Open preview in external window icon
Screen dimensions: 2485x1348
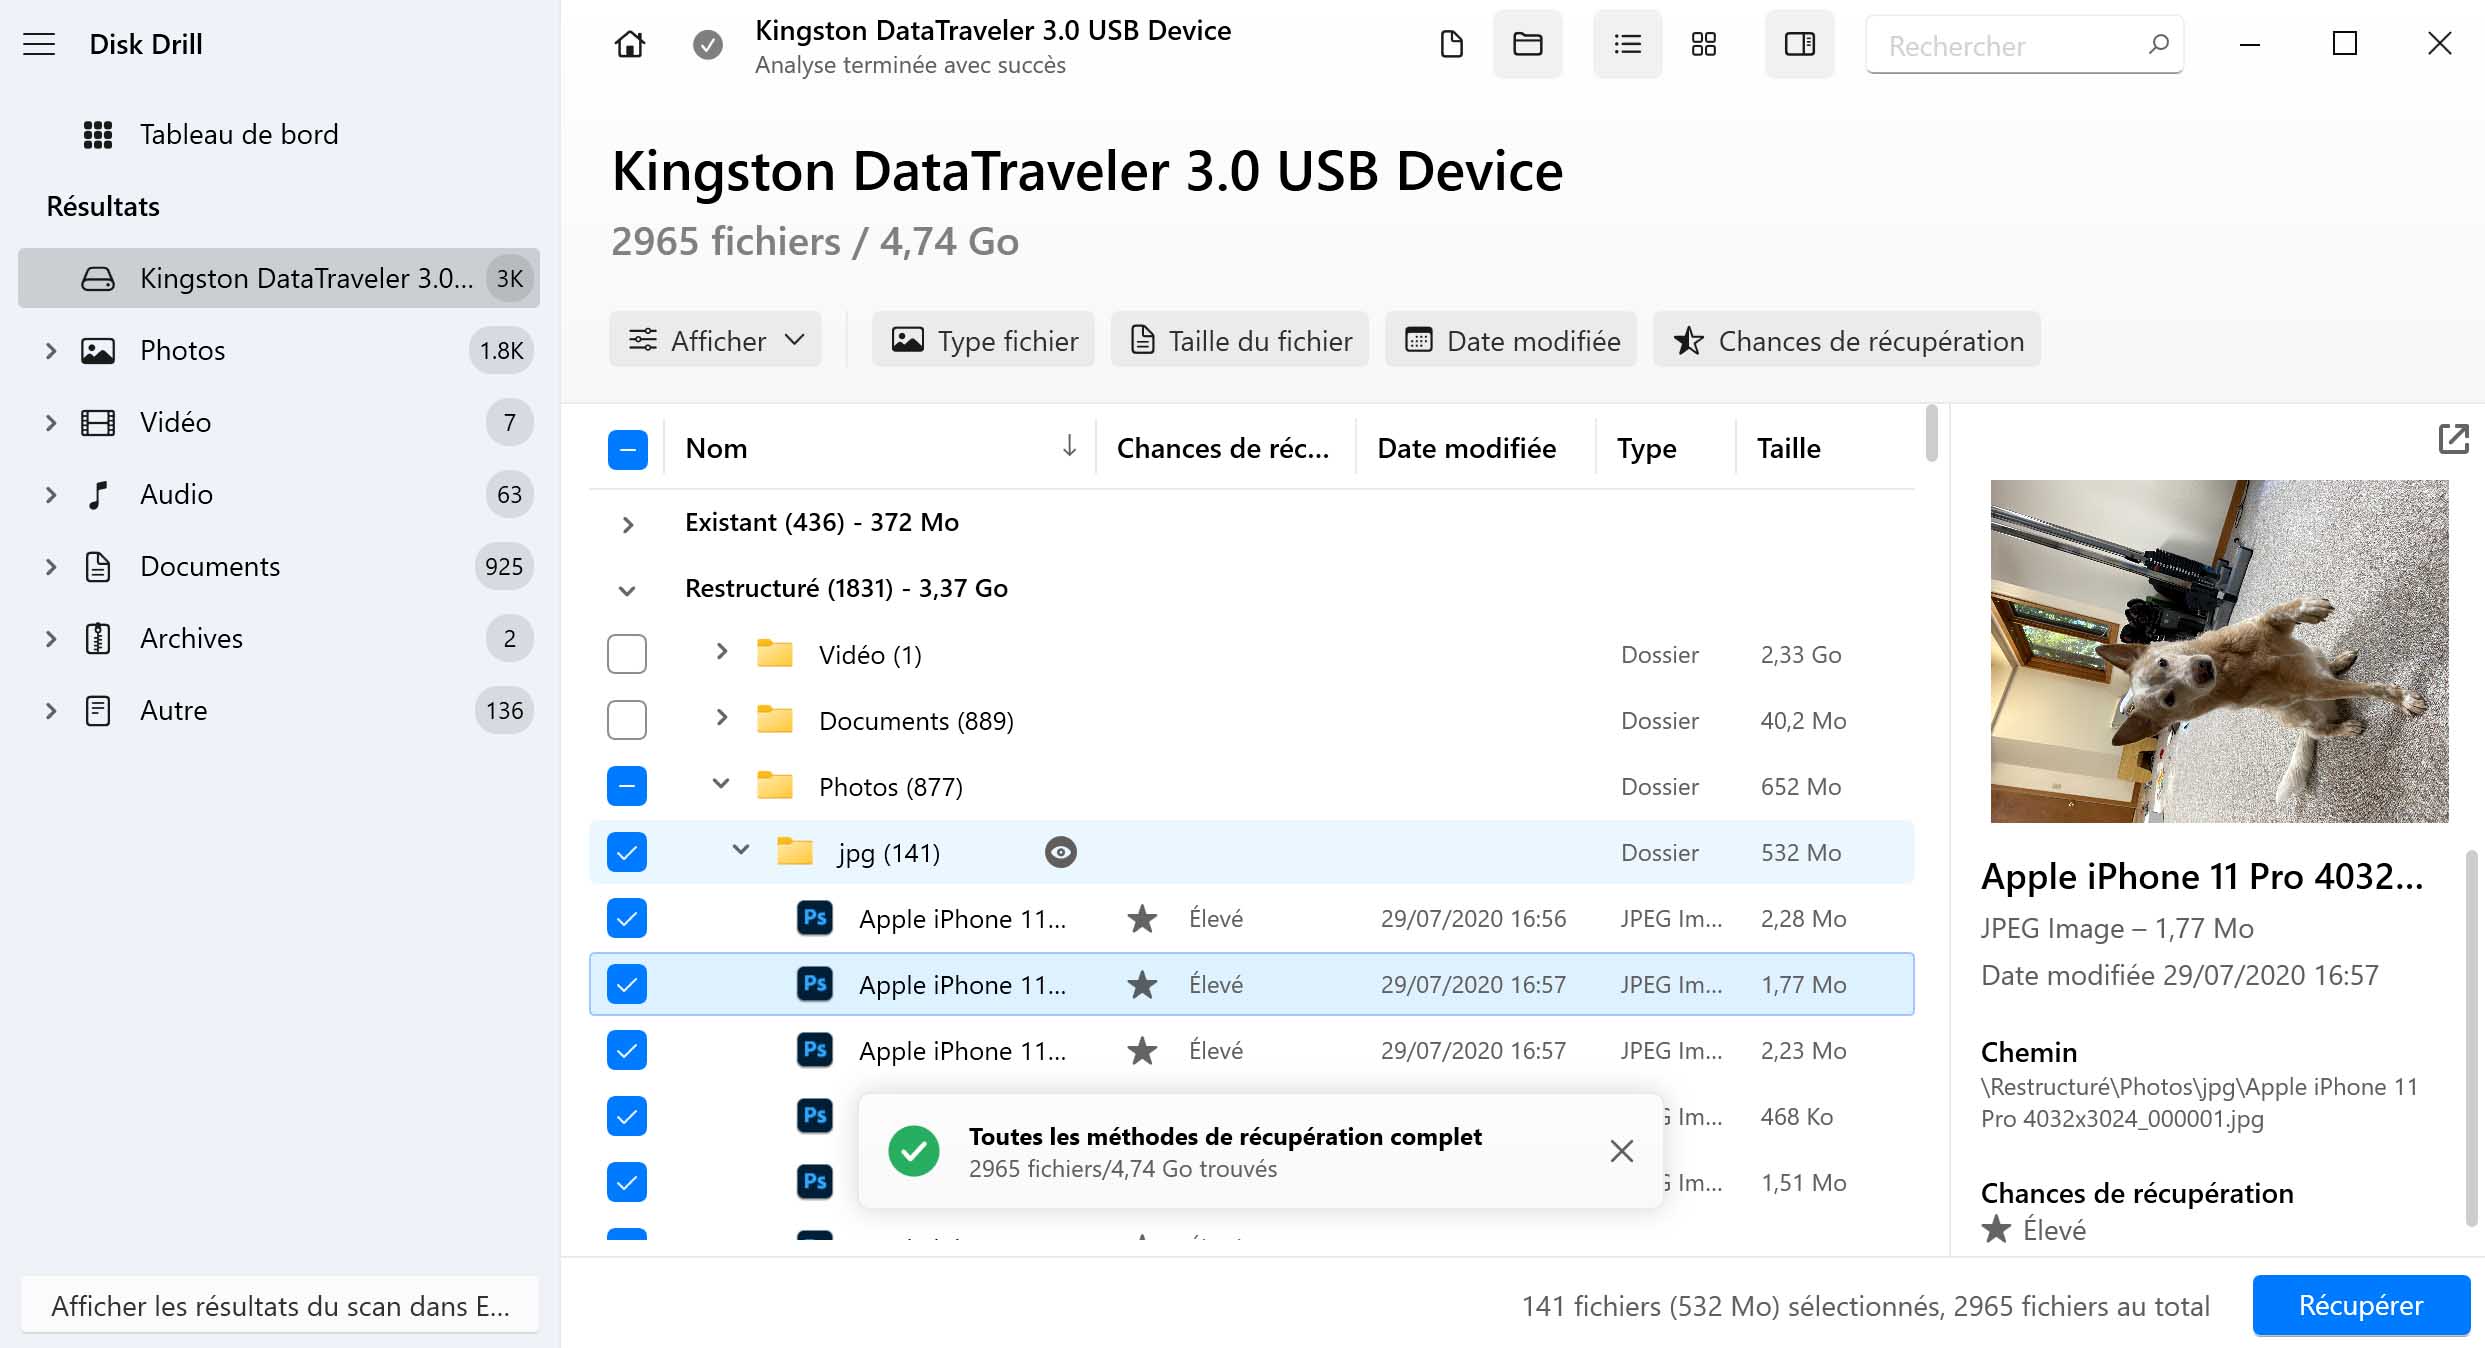[x=2453, y=439]
